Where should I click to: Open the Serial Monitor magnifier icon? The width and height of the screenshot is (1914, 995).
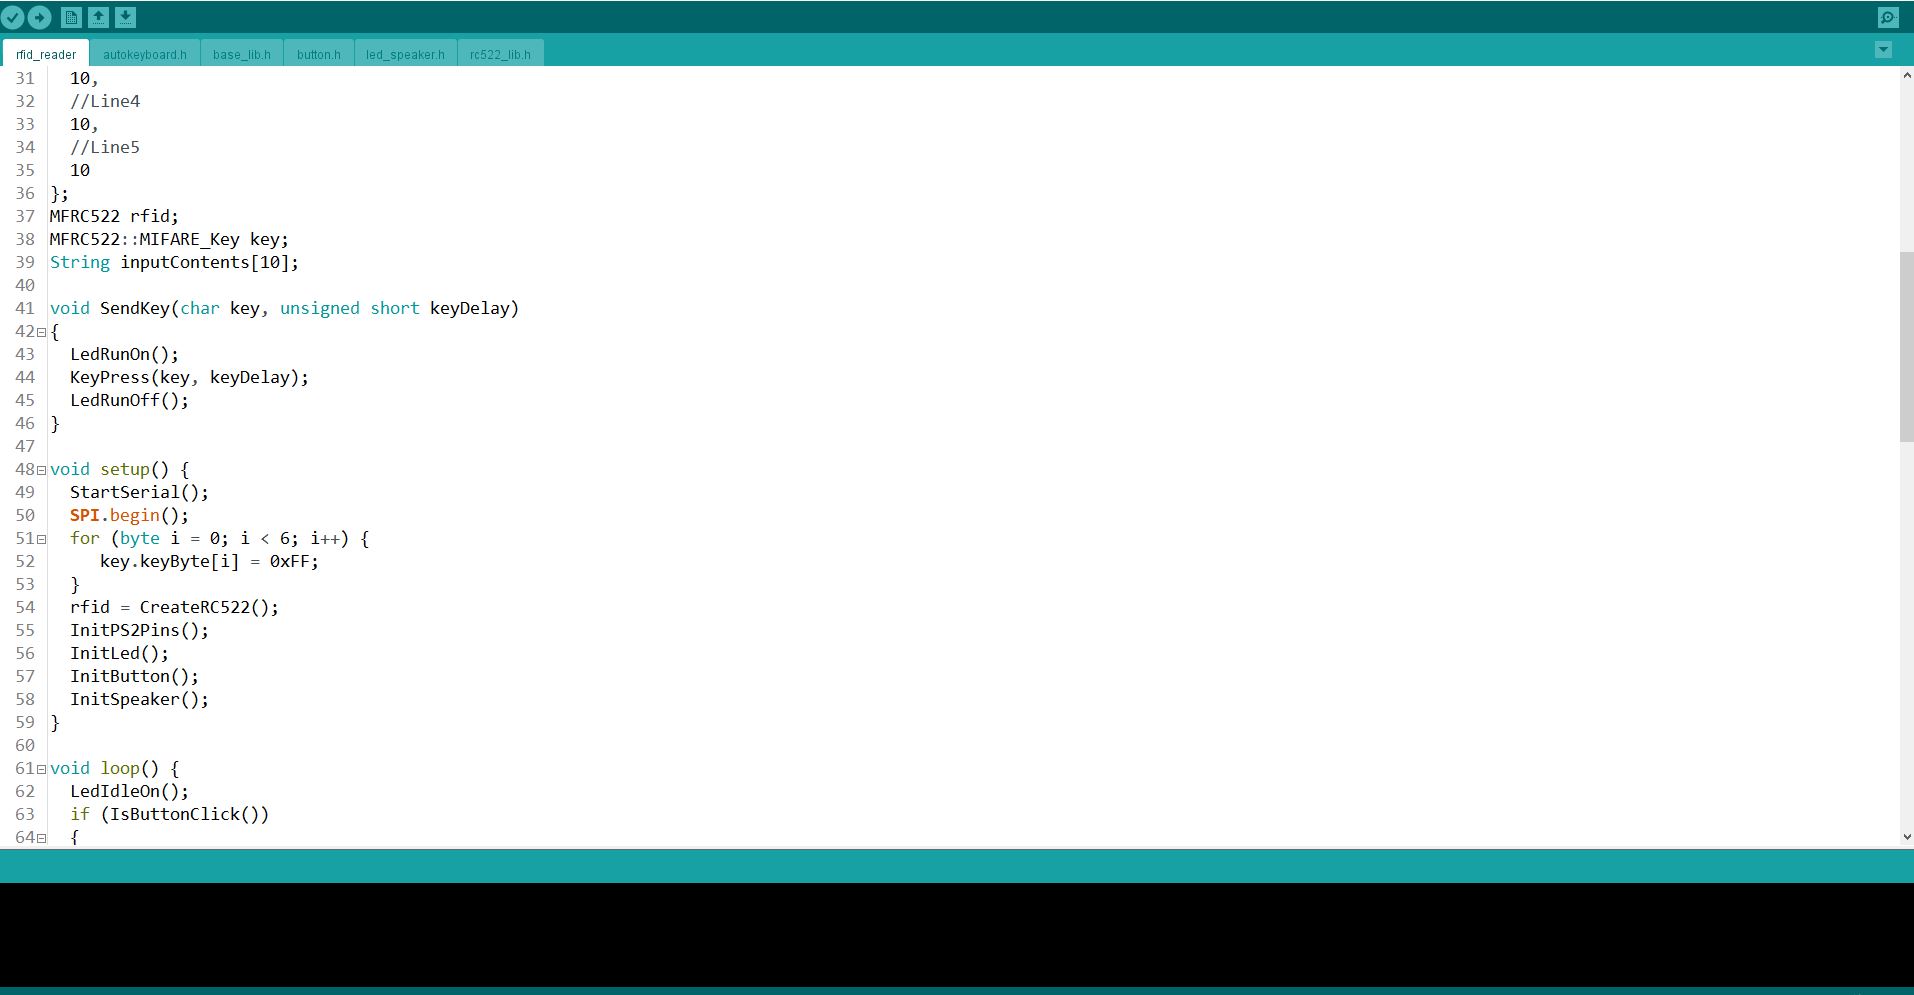1887,17
